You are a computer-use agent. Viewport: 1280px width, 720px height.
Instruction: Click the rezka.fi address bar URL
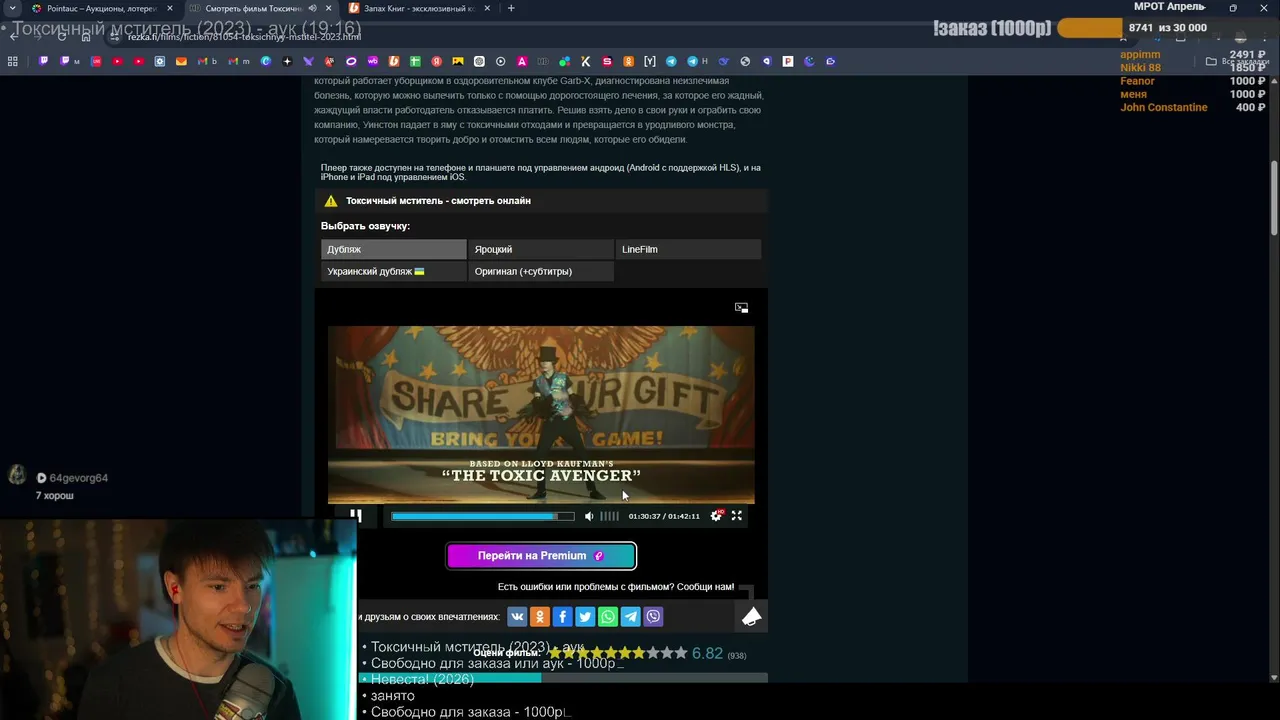245,36
